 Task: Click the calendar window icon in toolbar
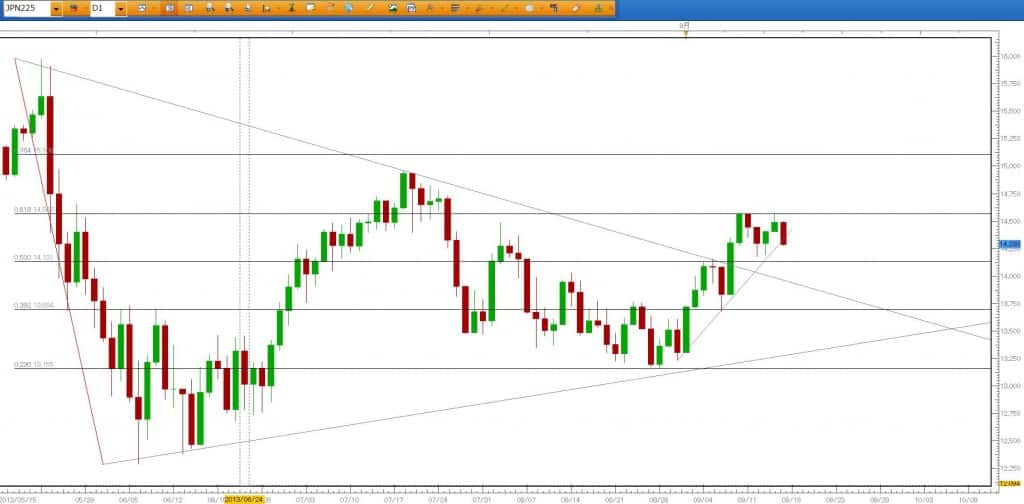point(410,8)
